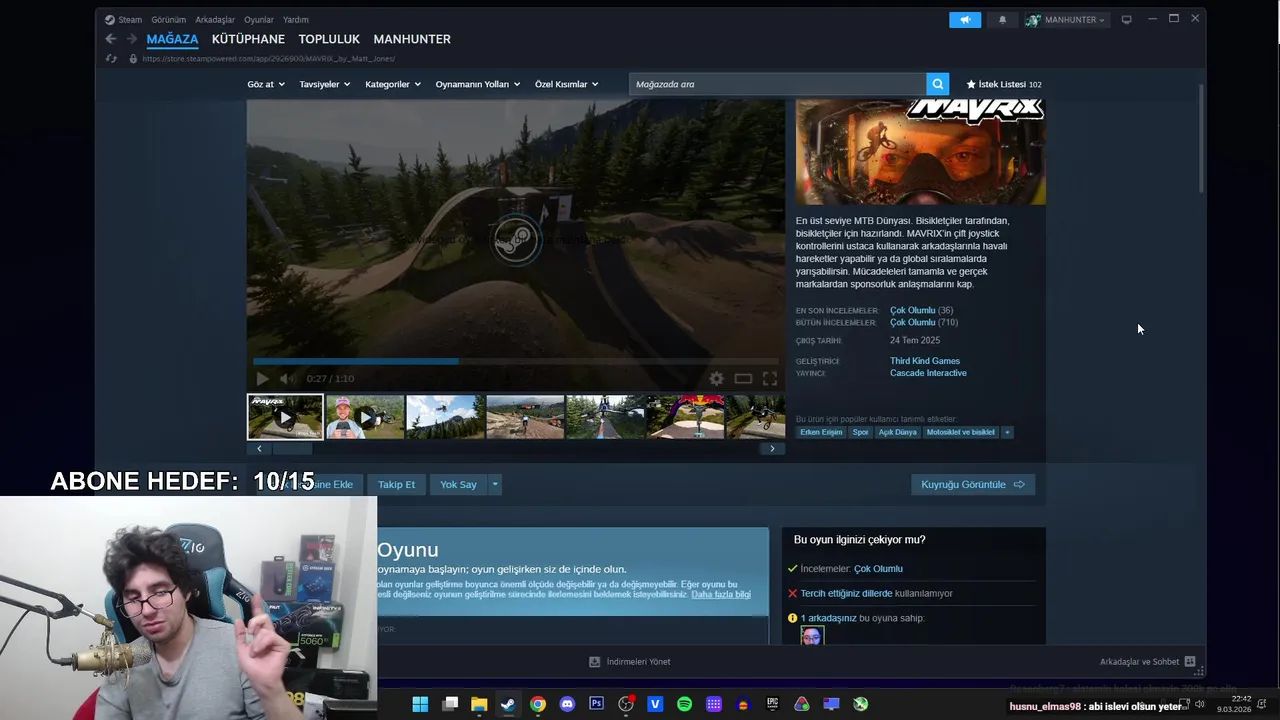Open Windows Start menu
Viewport: 1280px width, 720px height.
coord(420,704)
